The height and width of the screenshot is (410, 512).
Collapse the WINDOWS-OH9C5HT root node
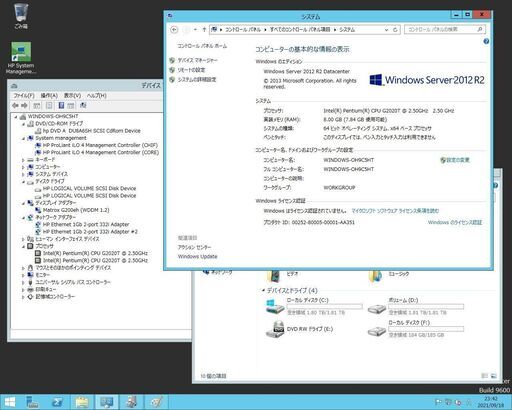click(x=16, y=117)
